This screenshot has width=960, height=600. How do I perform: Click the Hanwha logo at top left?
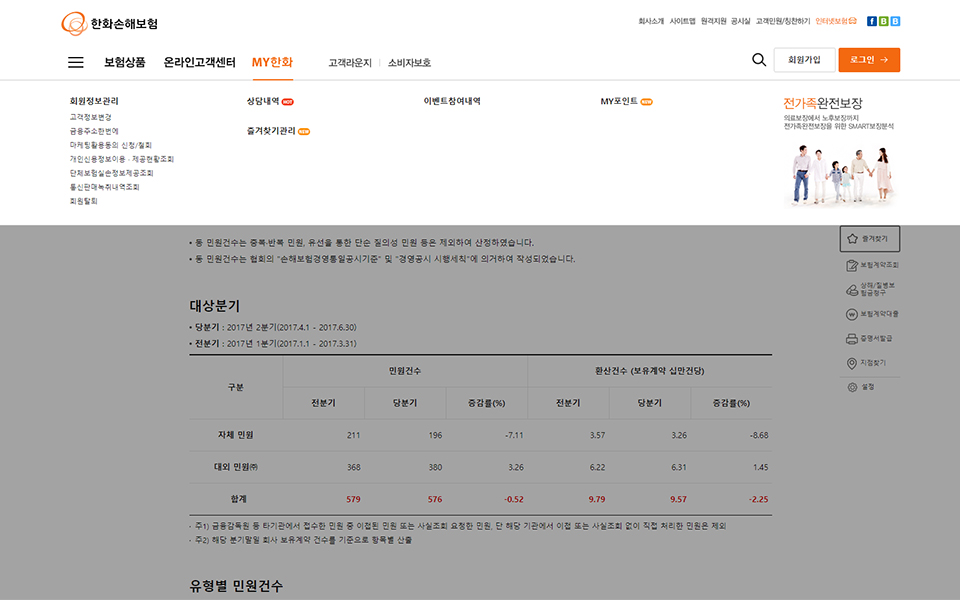click(x=110, y=23)
